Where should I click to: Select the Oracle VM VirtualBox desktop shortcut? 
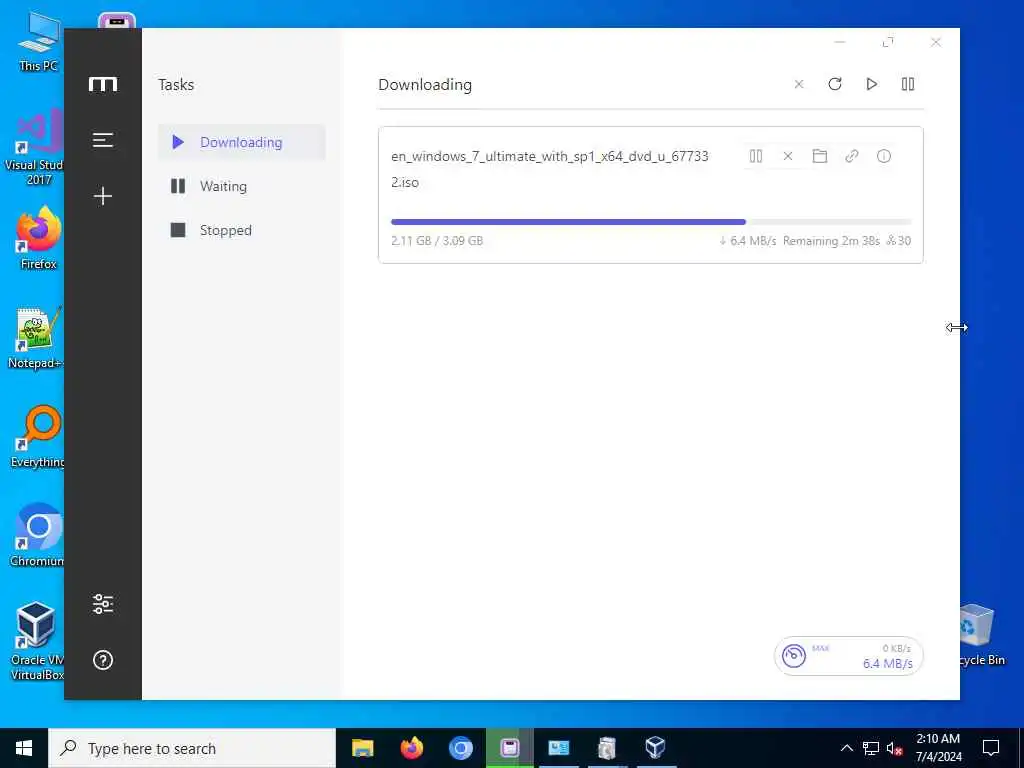(x=37, y=641)
